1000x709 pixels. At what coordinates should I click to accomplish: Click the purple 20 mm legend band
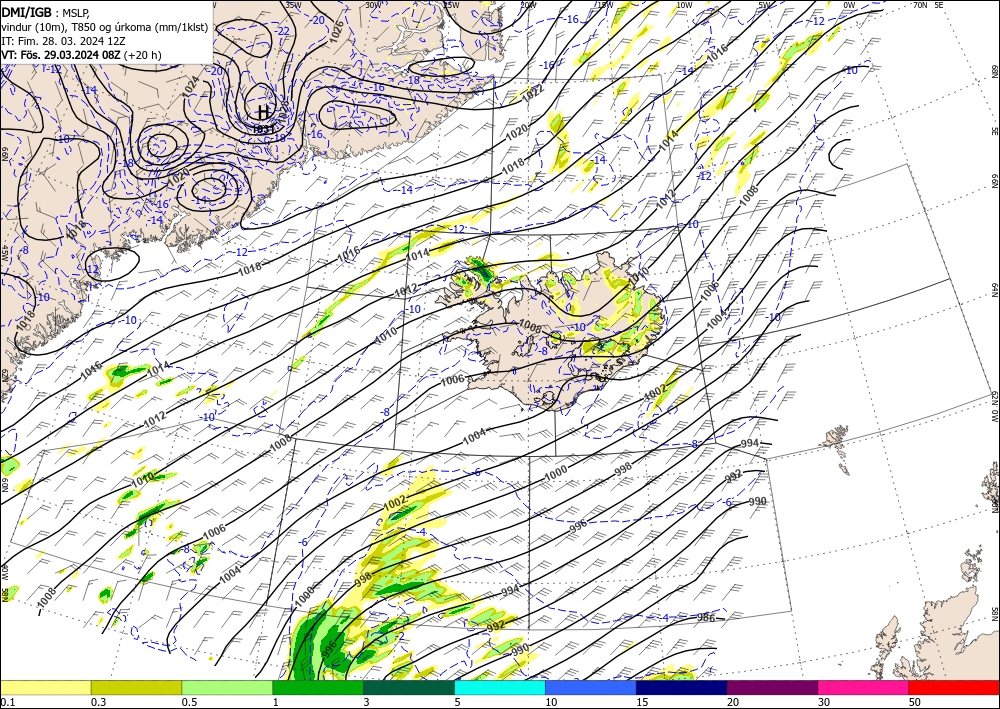[772, 687]
